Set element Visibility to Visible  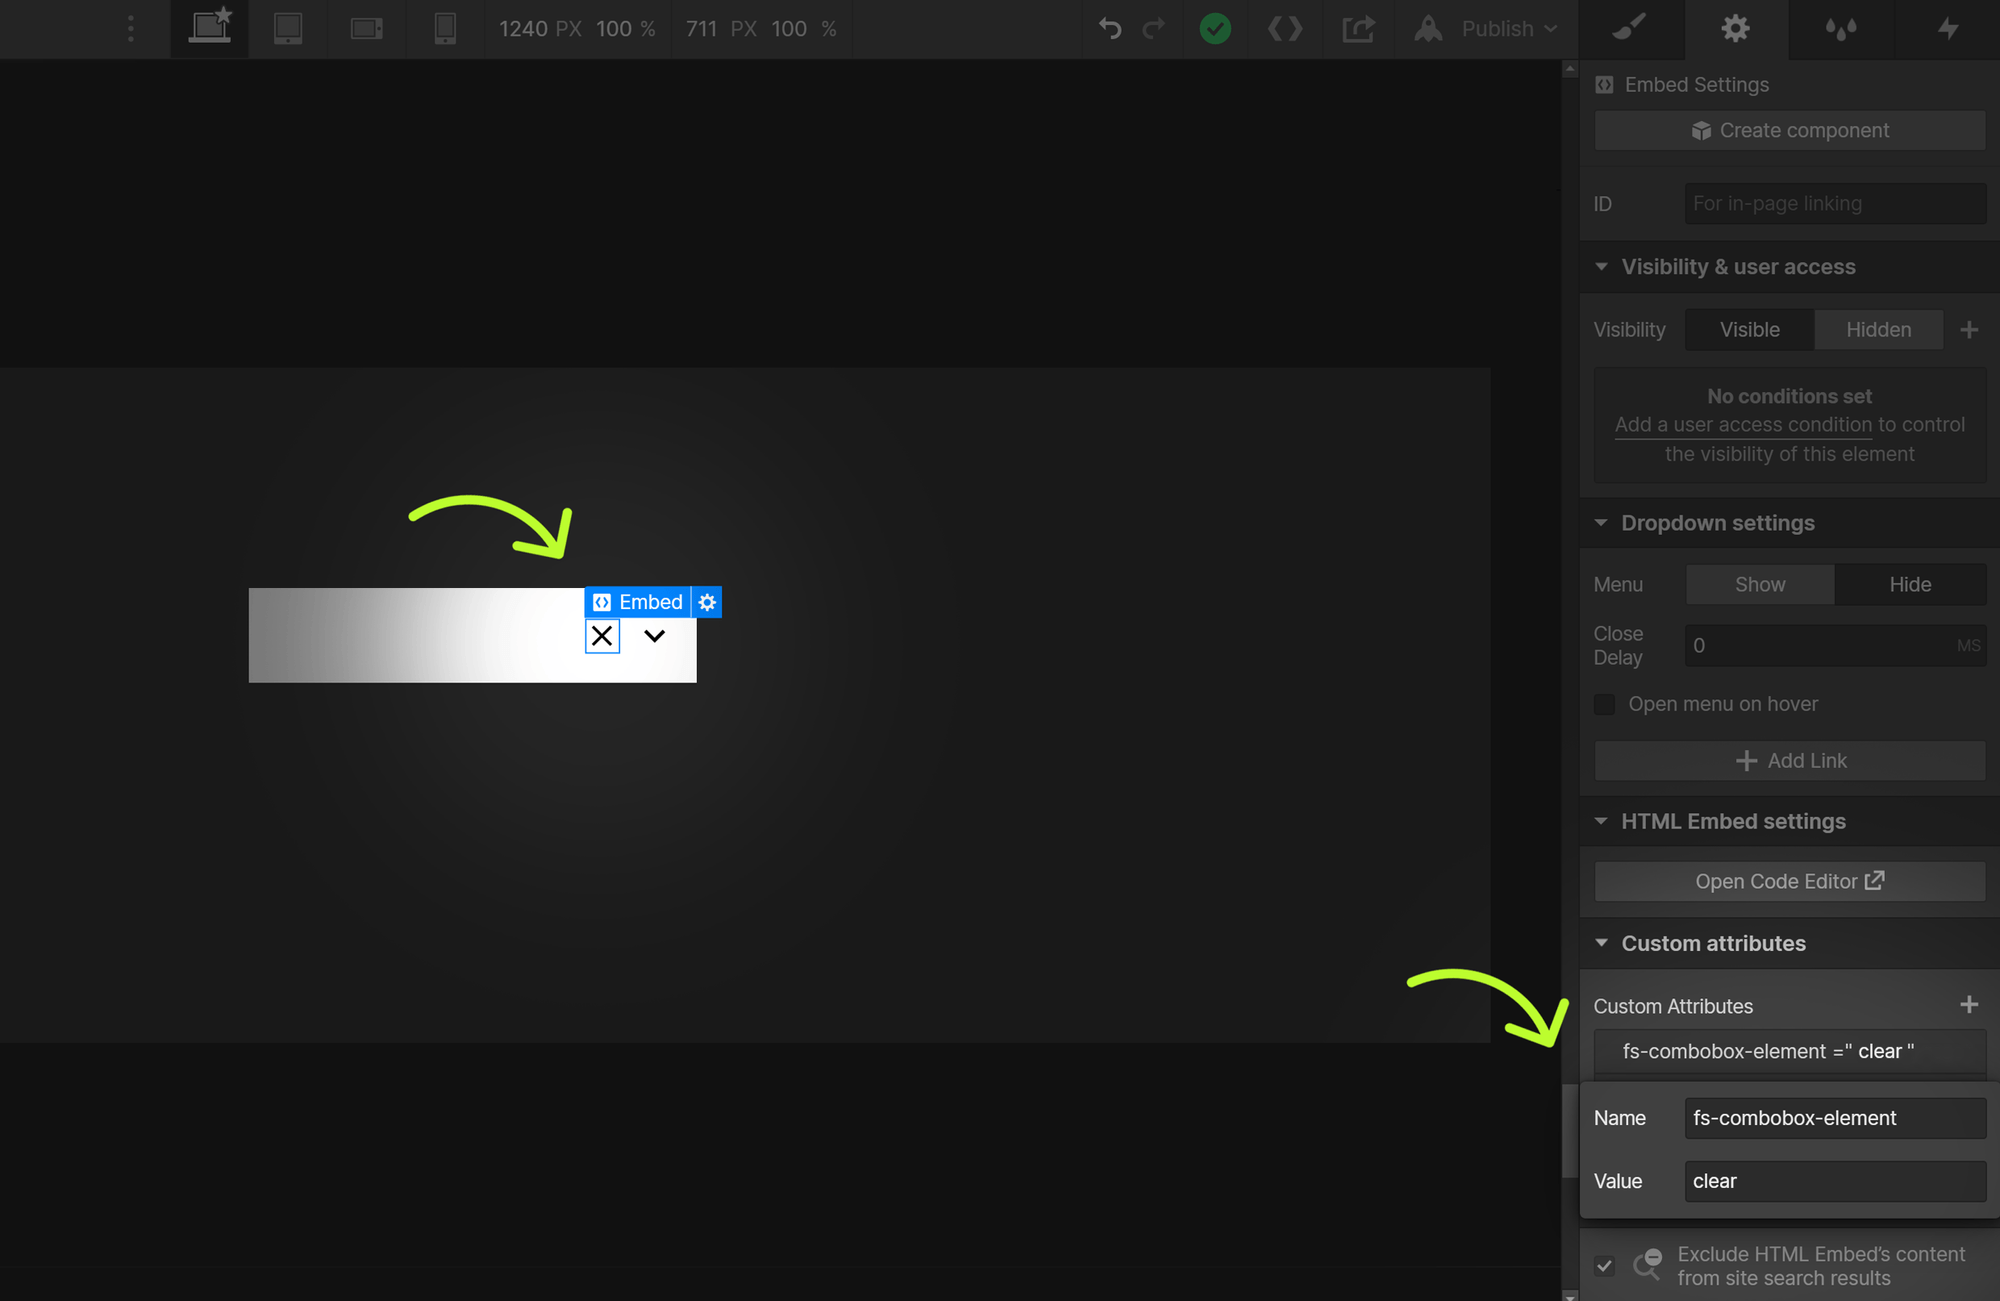[1749, 329]
